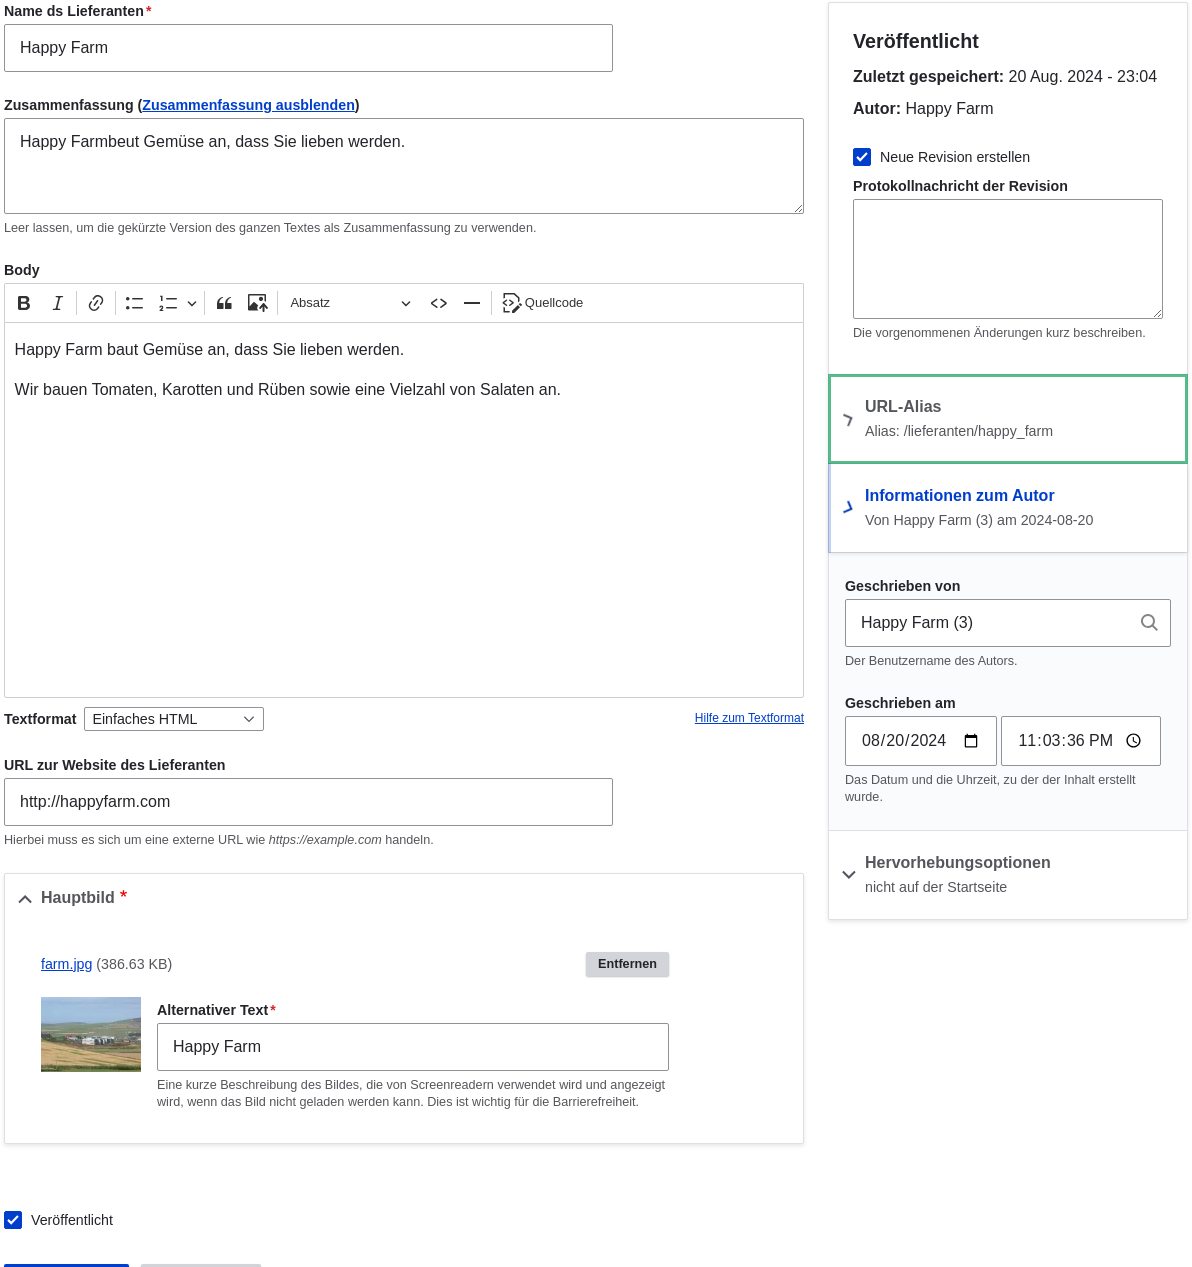Click the Protokollnachricht der Revision textarea
The width and height of the screenshot is (1192, 1267).
click(1008, 259)
